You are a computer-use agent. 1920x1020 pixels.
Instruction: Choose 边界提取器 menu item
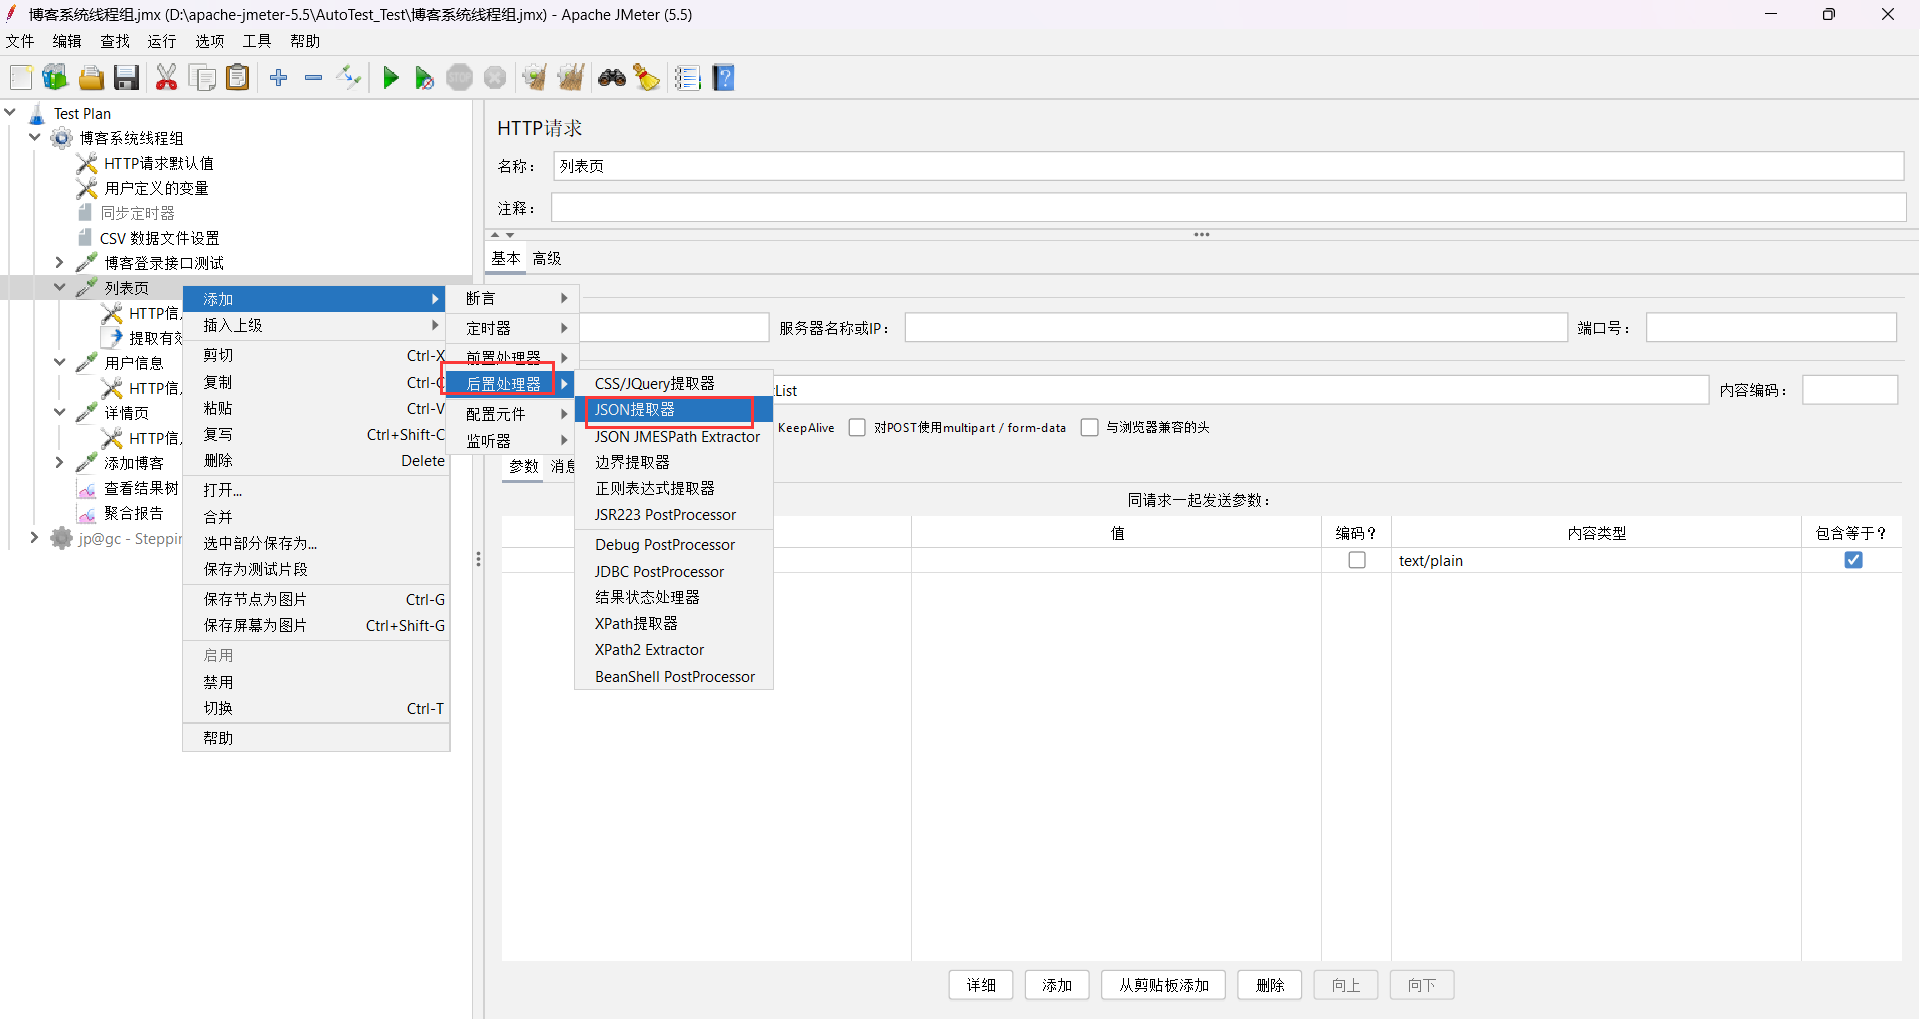pos(673,463)
